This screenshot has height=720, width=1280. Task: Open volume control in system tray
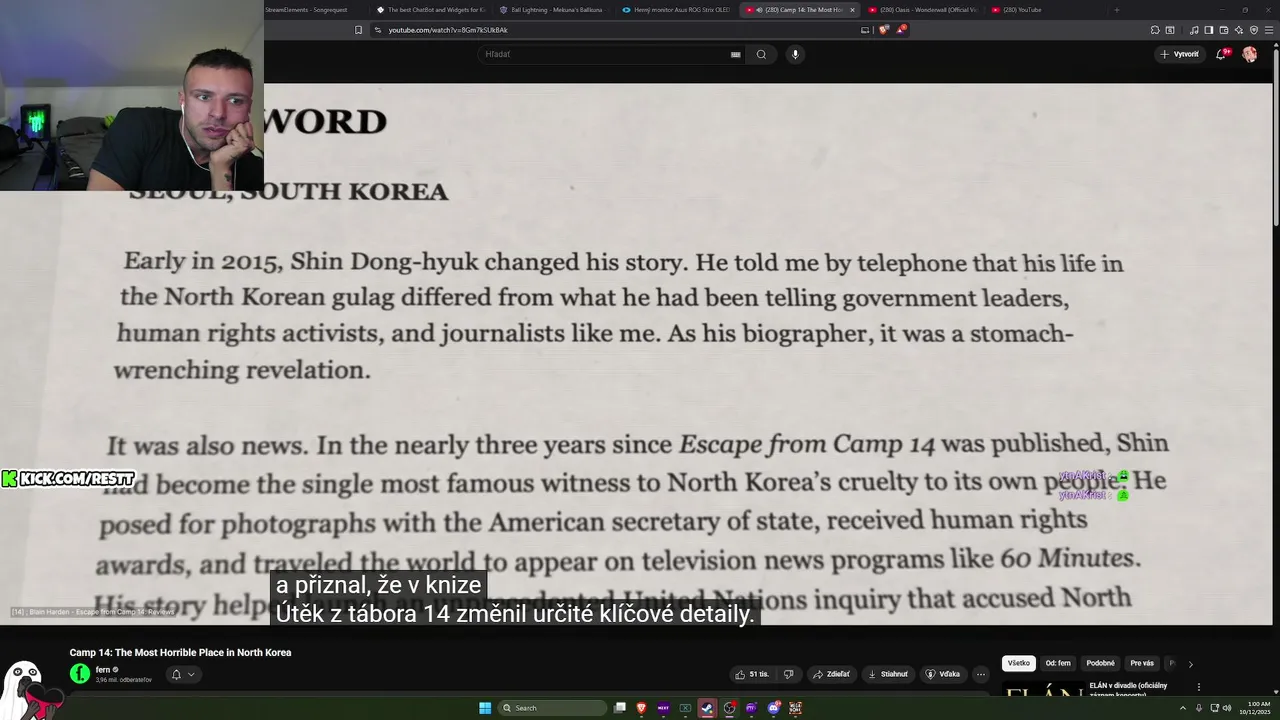(1227, 708)
